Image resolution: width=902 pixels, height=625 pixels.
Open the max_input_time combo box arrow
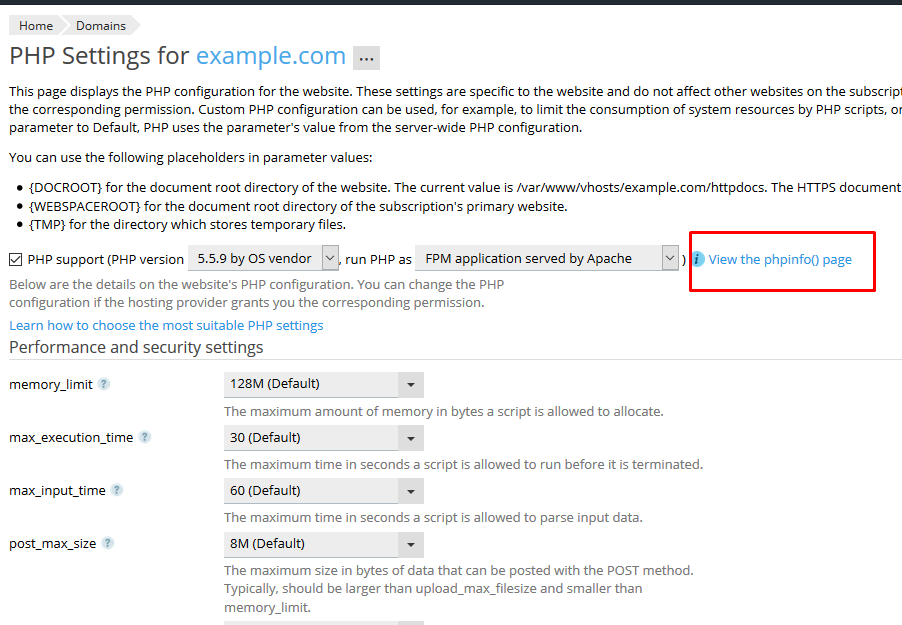tap(410, 491)
